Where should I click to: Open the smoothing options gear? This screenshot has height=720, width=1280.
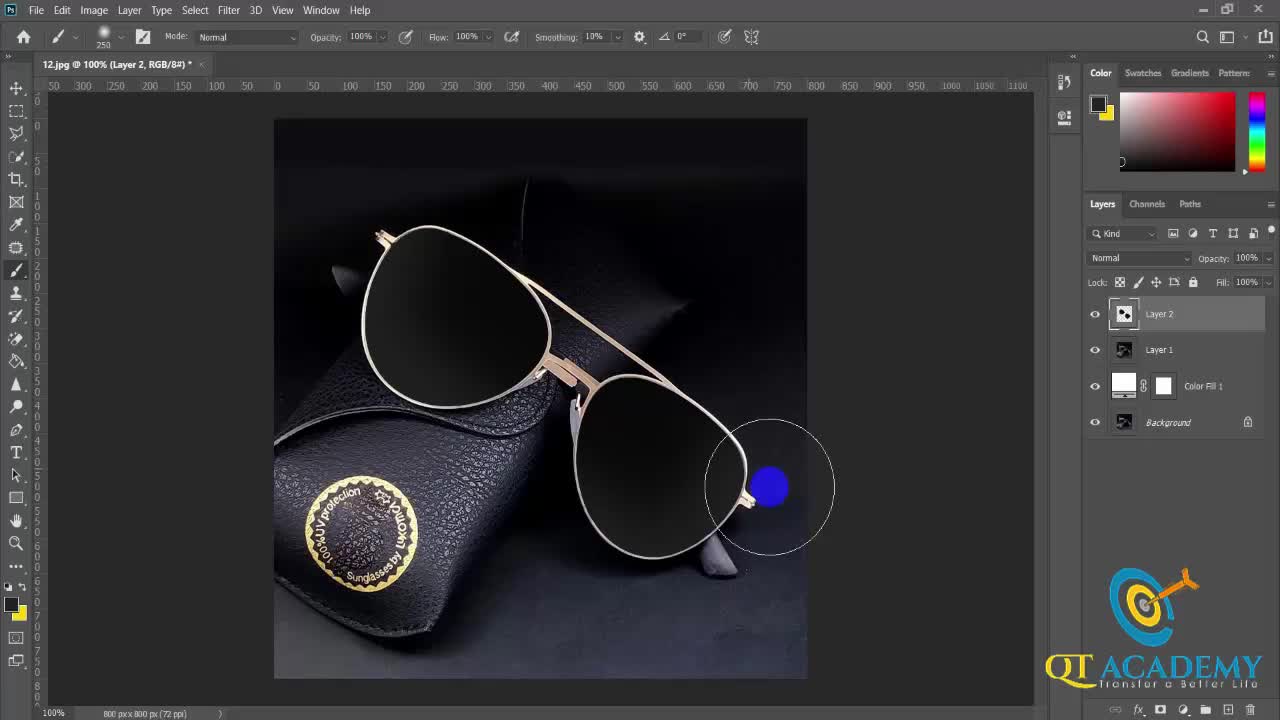click(x=640, y=37)
